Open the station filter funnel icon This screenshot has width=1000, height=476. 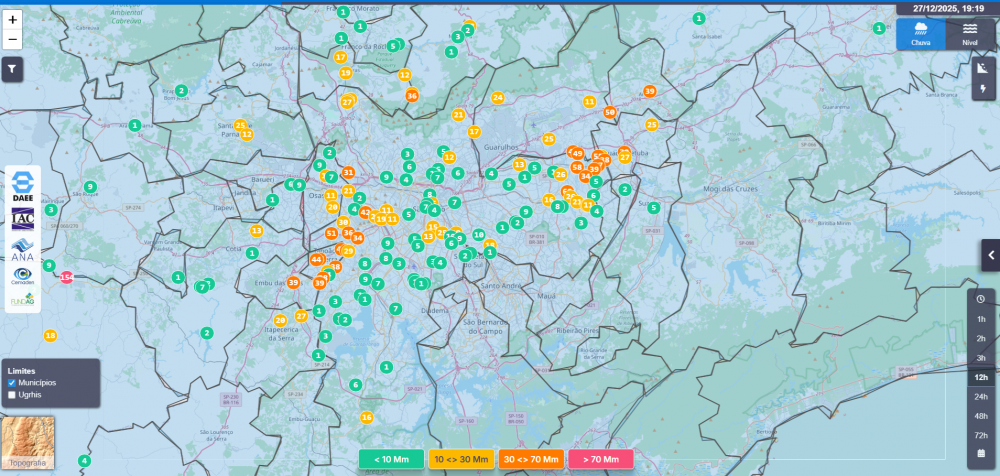click(x=12, y=70)
